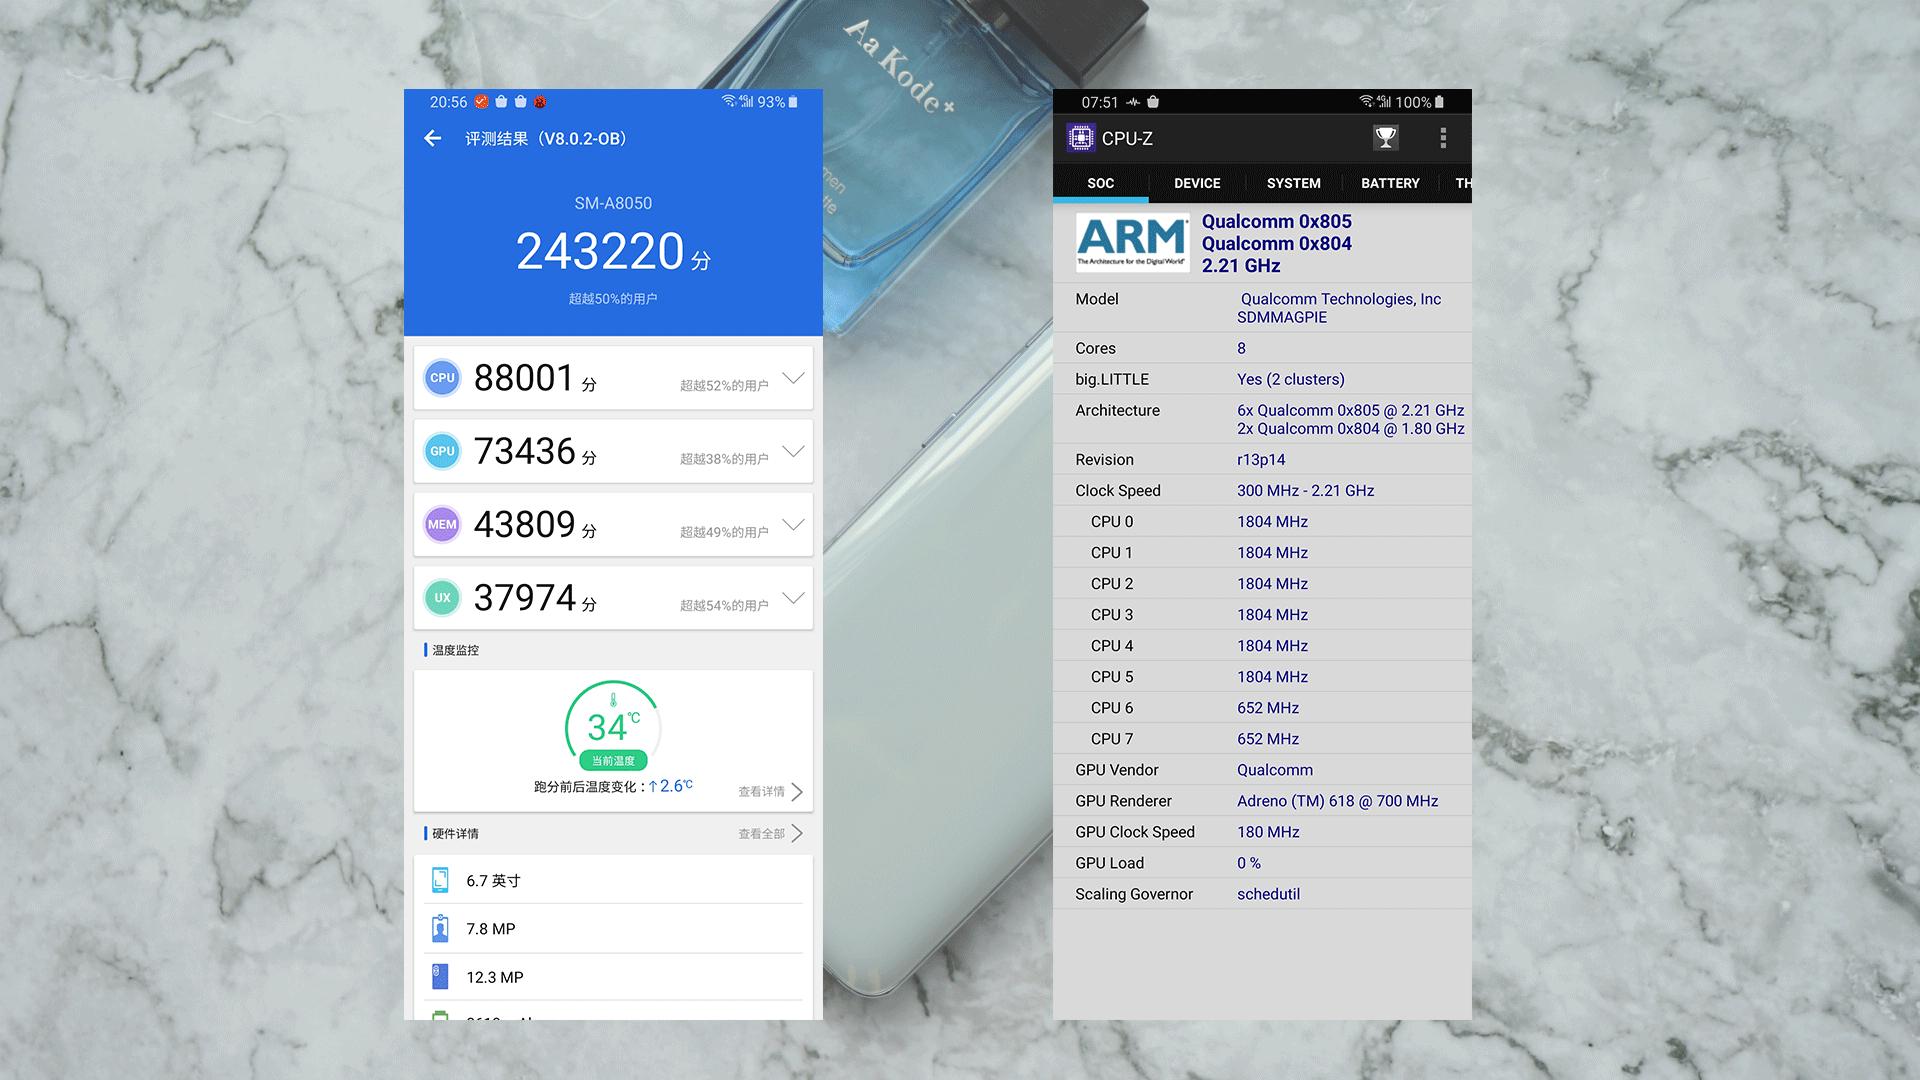The height and width of the screenshot is (1080, 1920).
Task: Click the GPU score badge icon
Action: point(442,451)
